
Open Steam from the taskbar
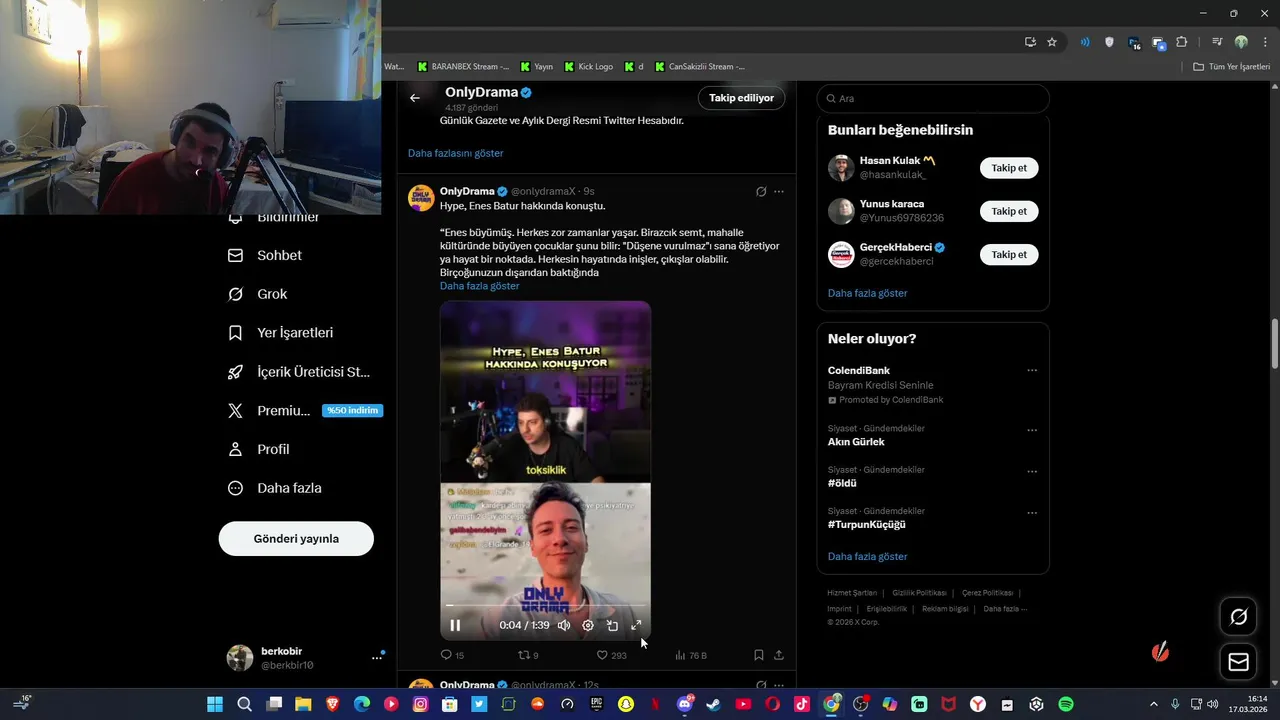tap(713, 704)
